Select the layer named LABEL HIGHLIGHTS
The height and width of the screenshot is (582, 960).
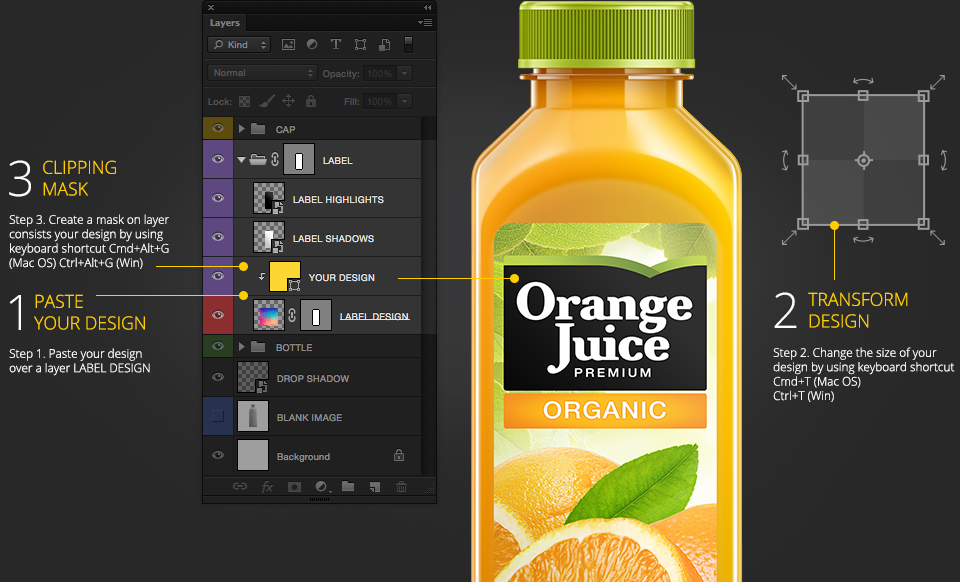point(338,200)
